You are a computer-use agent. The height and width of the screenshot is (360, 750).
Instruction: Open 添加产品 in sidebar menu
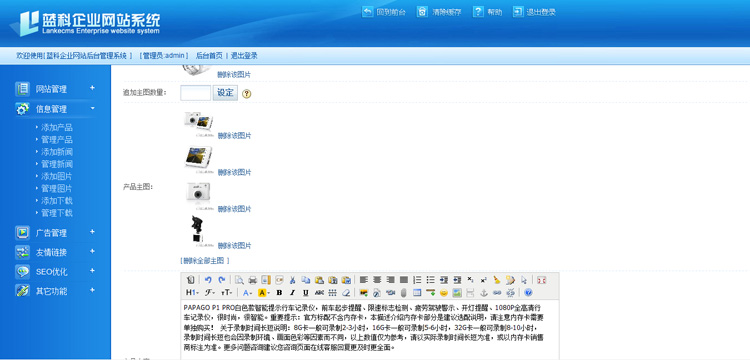[x=57, y=128]
